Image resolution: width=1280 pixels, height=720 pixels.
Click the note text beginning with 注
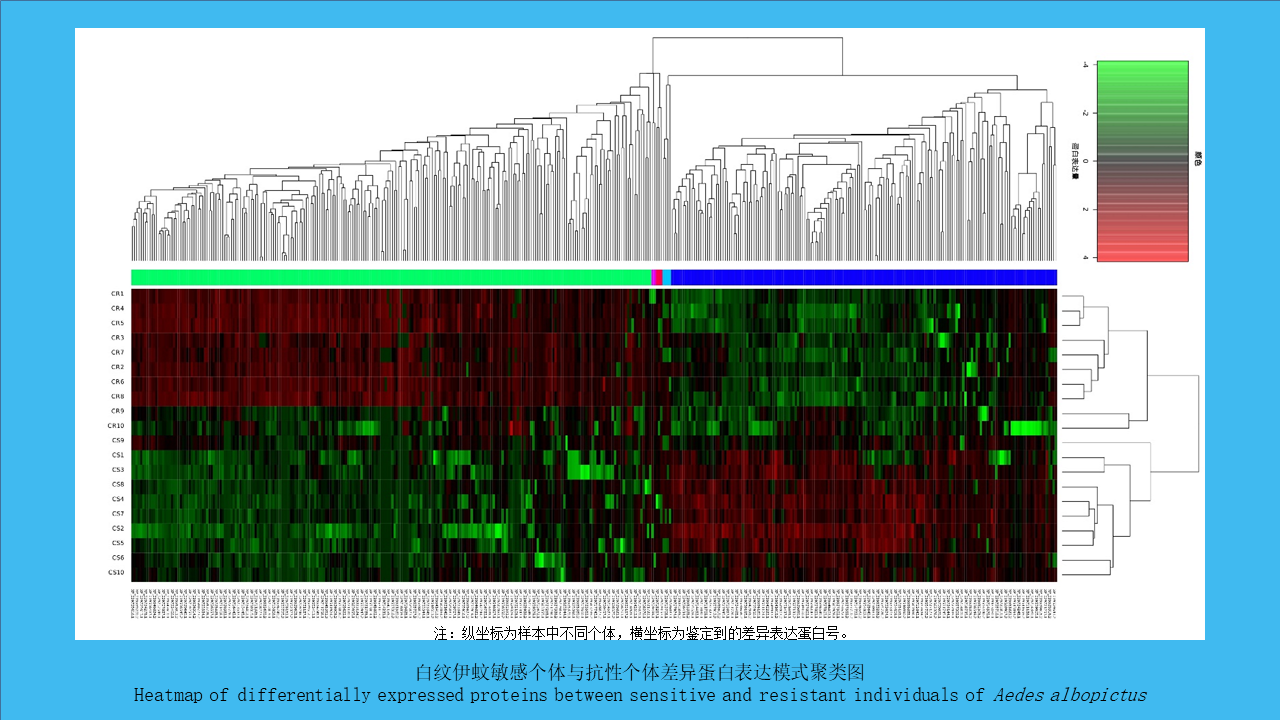click(641, 633)
